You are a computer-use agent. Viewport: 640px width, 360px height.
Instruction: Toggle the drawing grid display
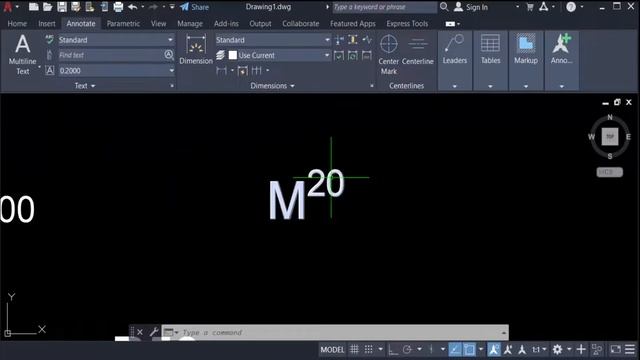354,349
